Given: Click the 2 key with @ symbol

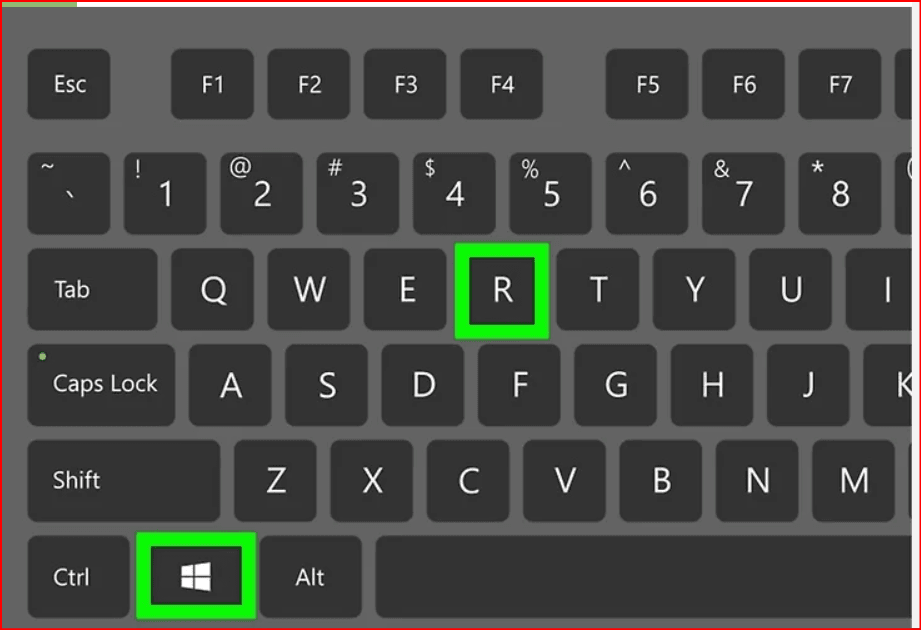Looking at the screenshot, I should [x=261, y=193].
